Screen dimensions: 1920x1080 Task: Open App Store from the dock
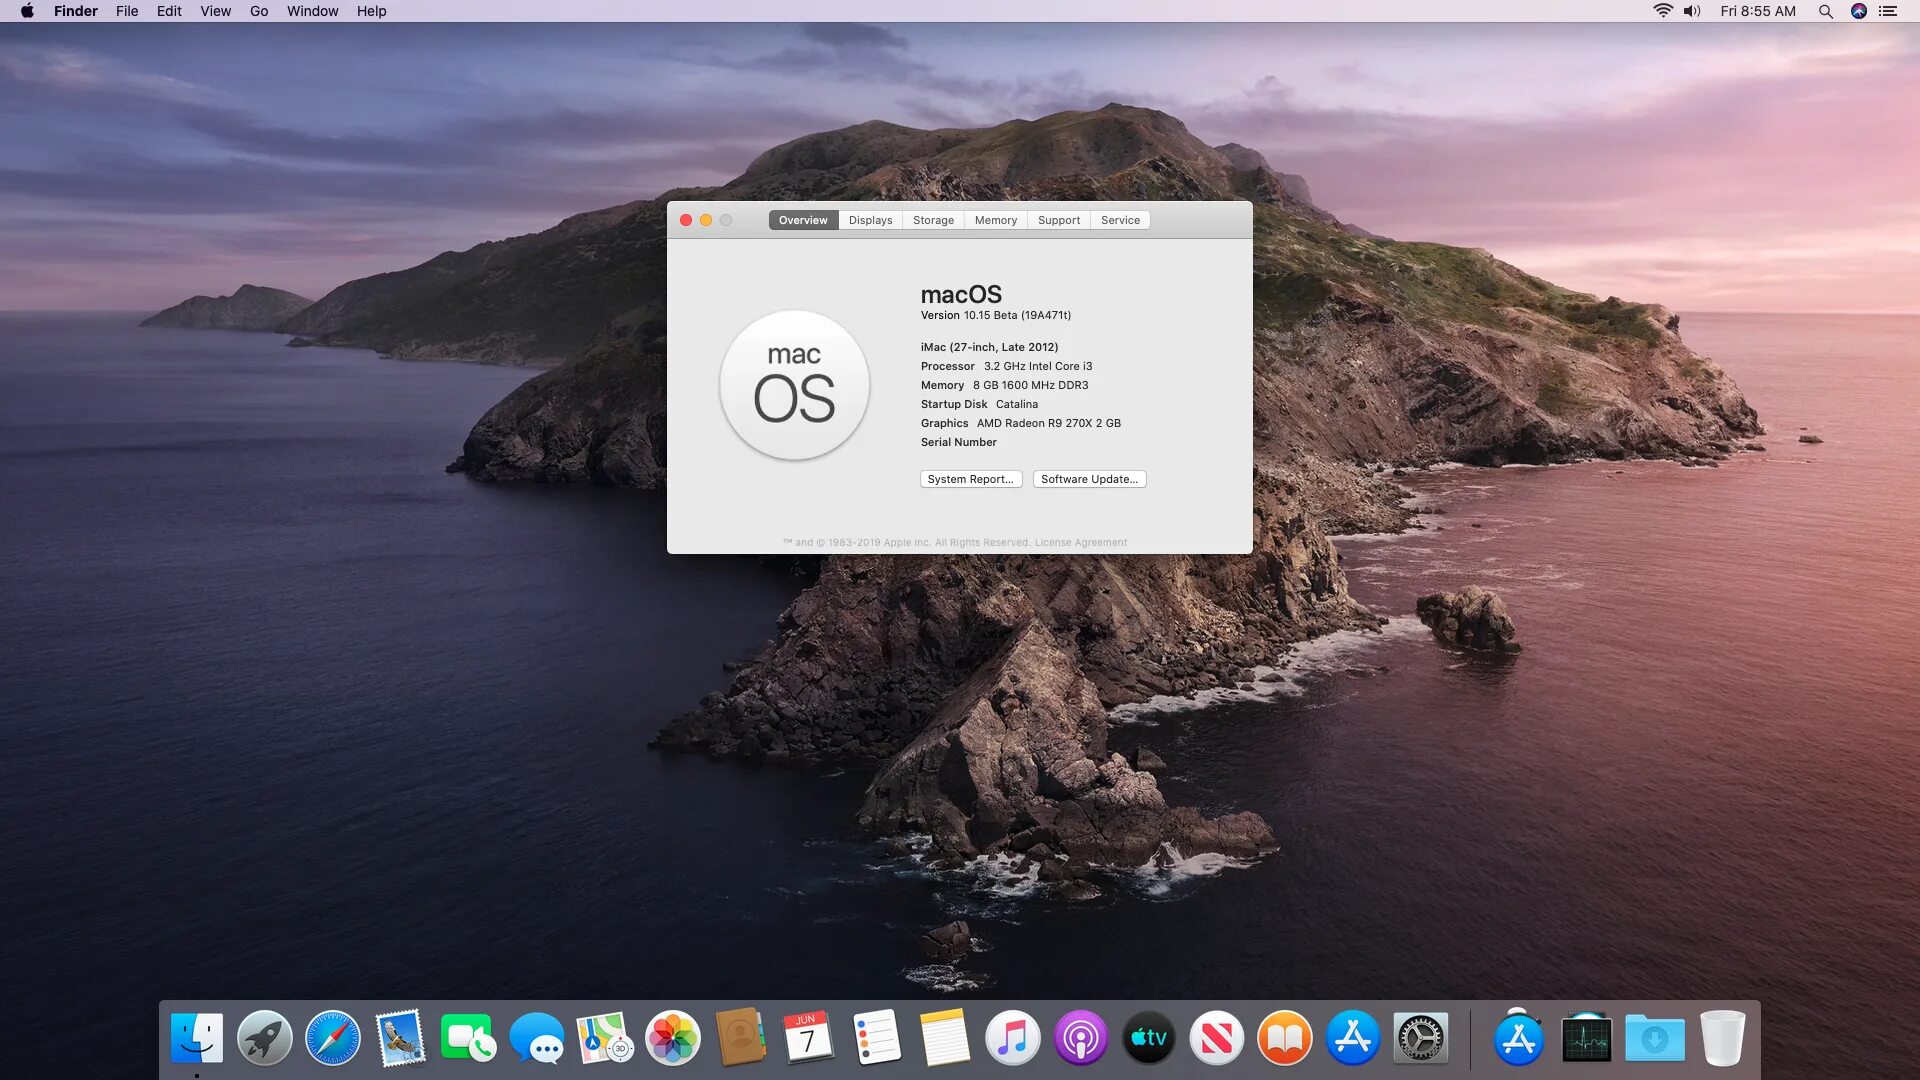pos(1352,1038)
